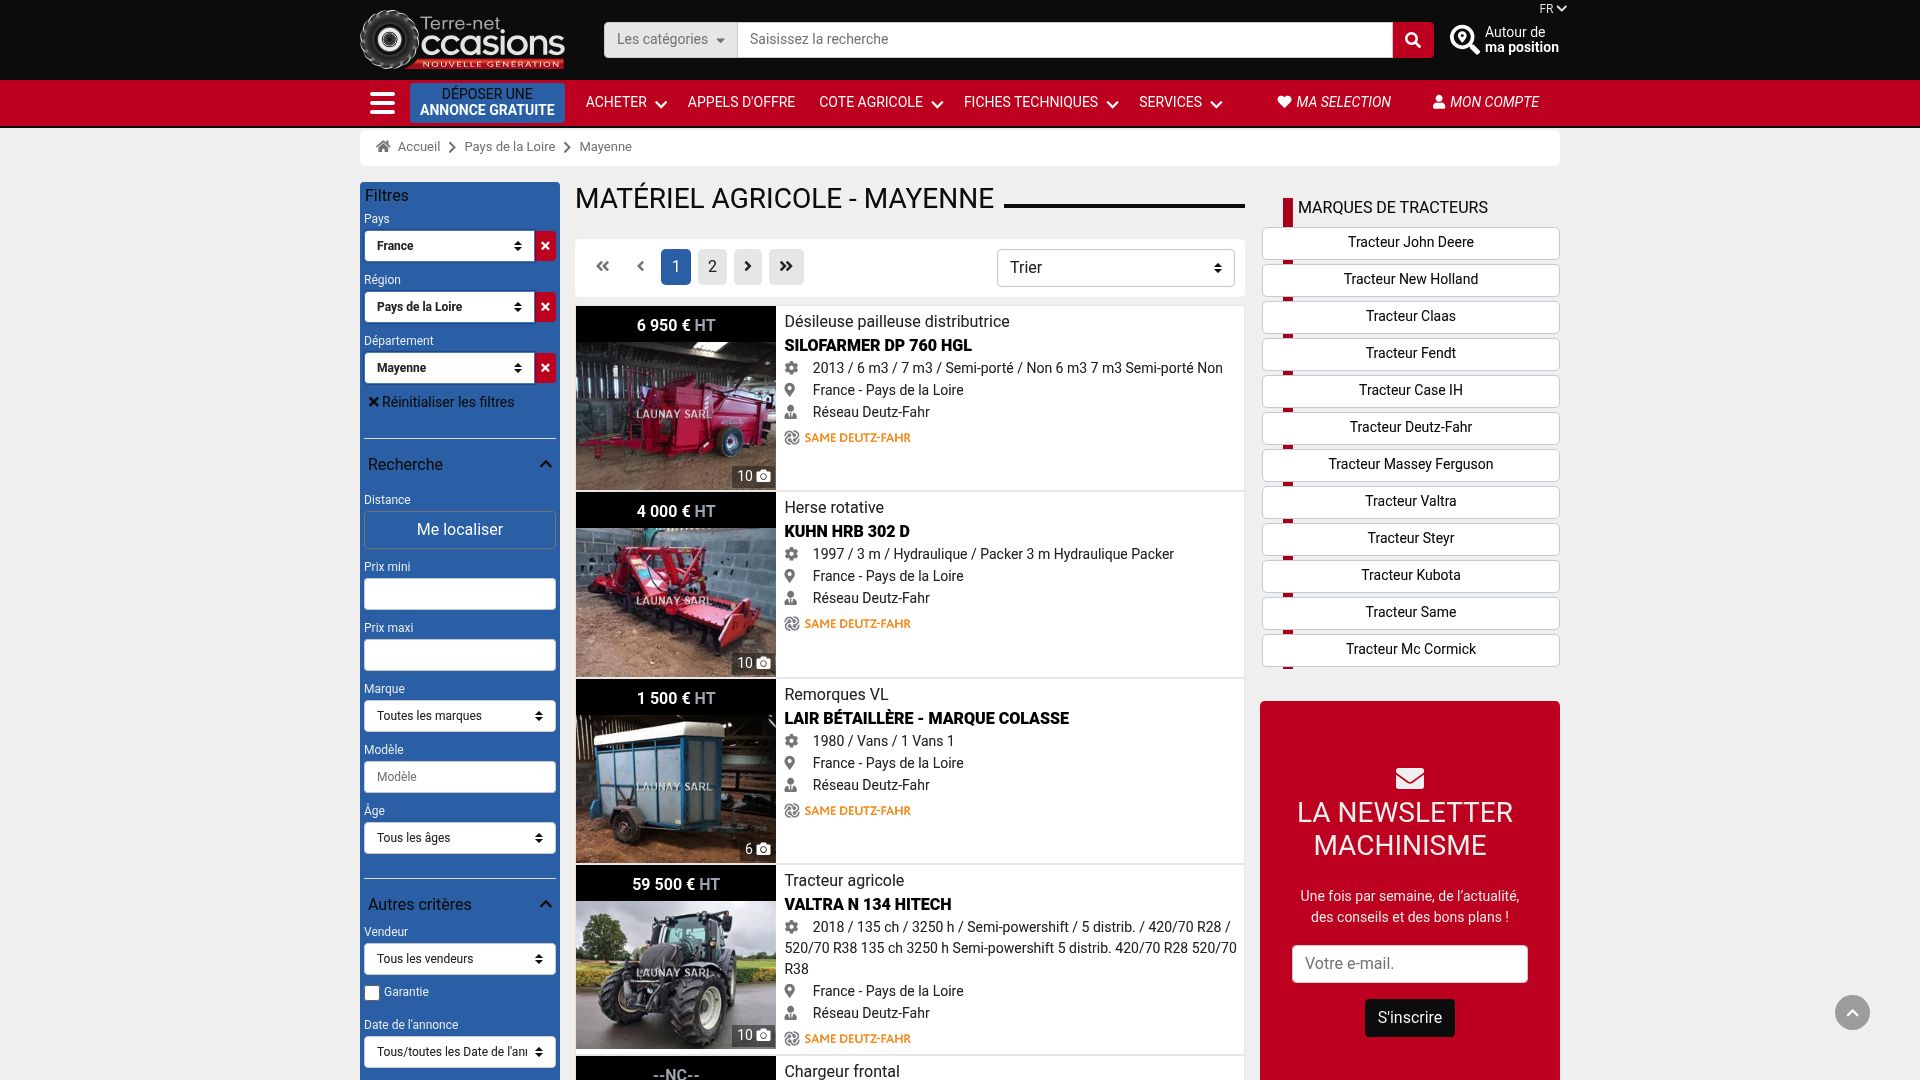
Task: Go to the next results page arrow
Action: [x=747, y=267]
